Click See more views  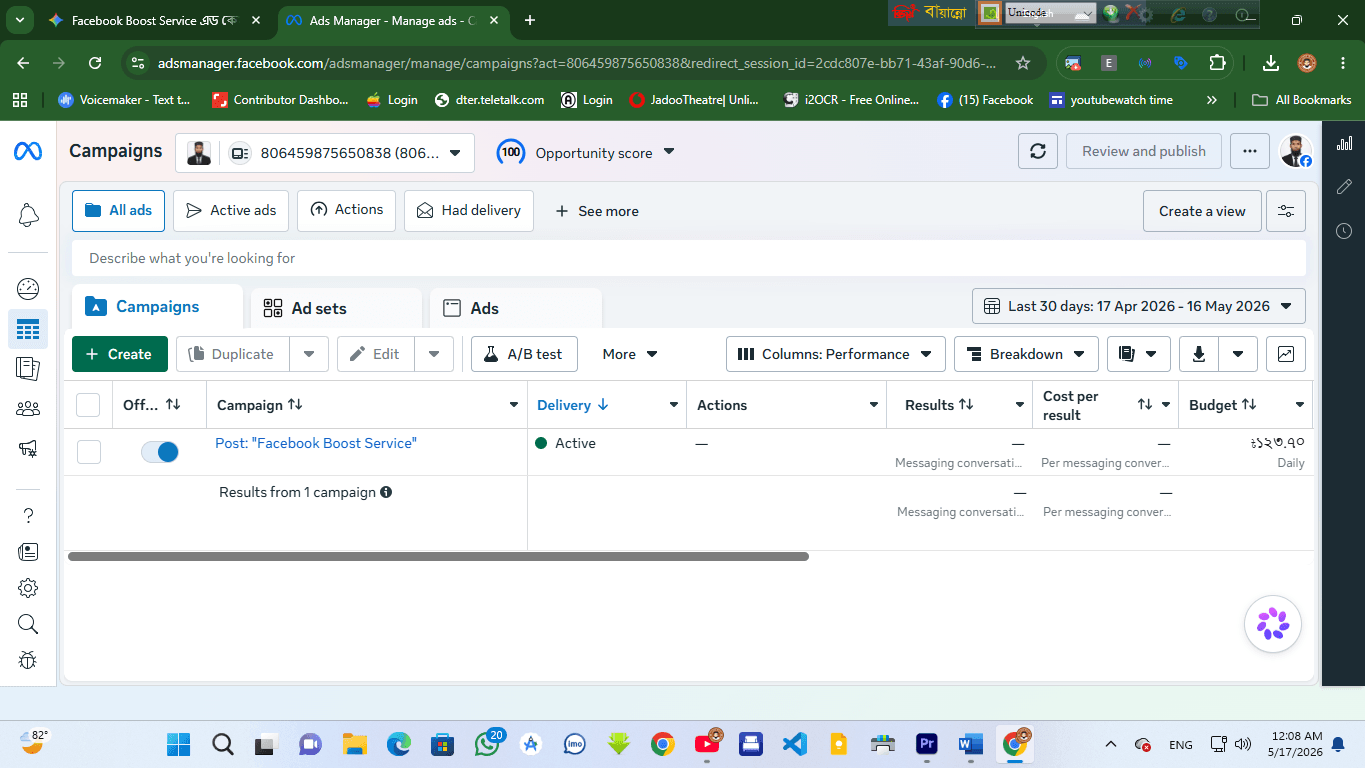coord(597,211)
